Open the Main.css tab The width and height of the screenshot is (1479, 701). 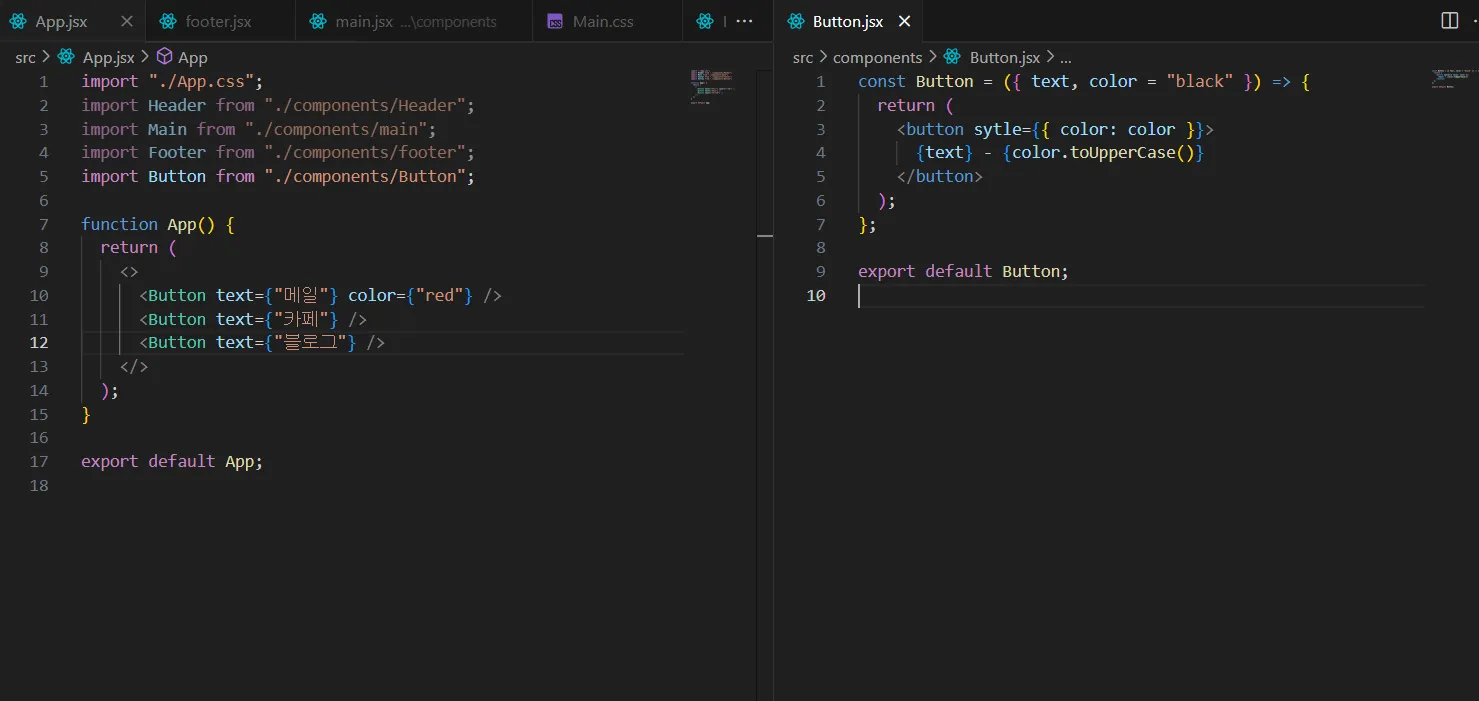607,21
